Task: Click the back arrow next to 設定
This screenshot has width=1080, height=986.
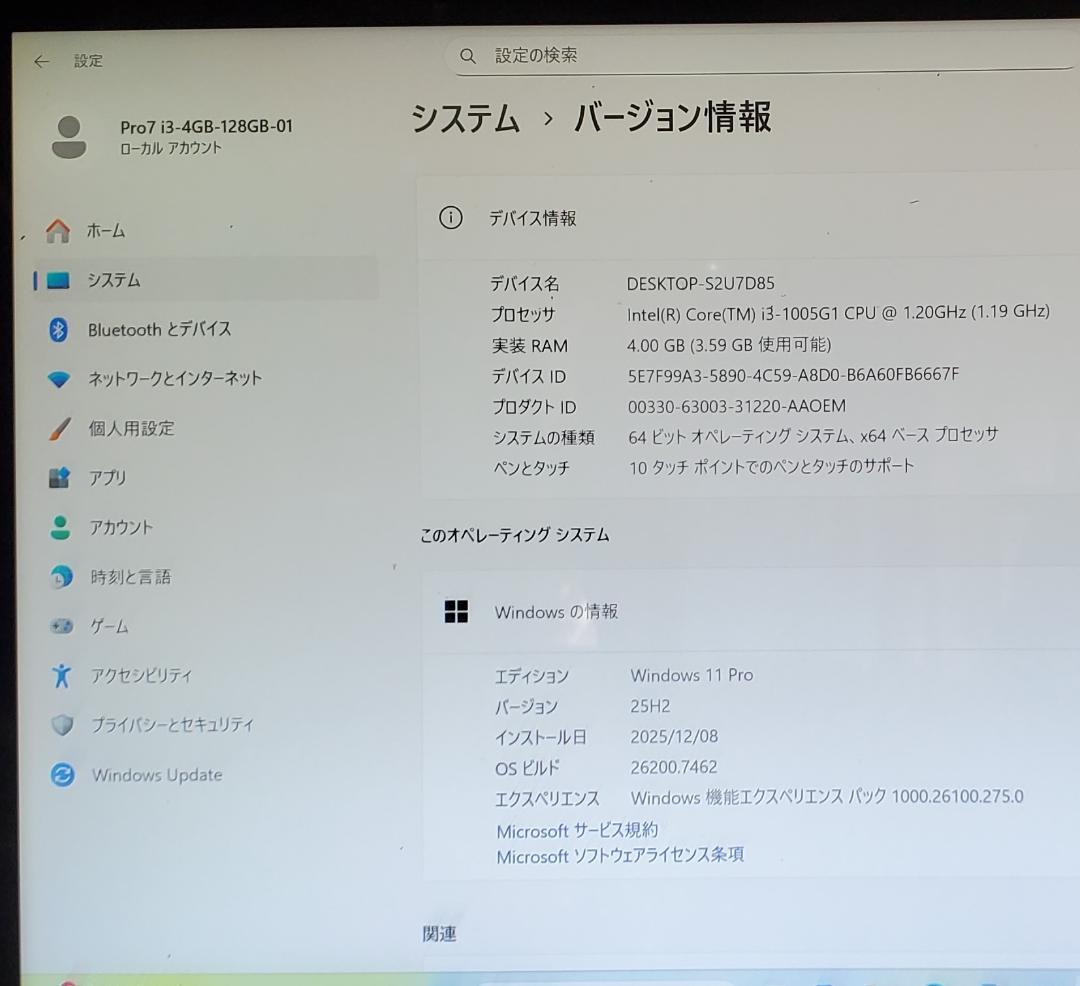Action: click(40, 61)
